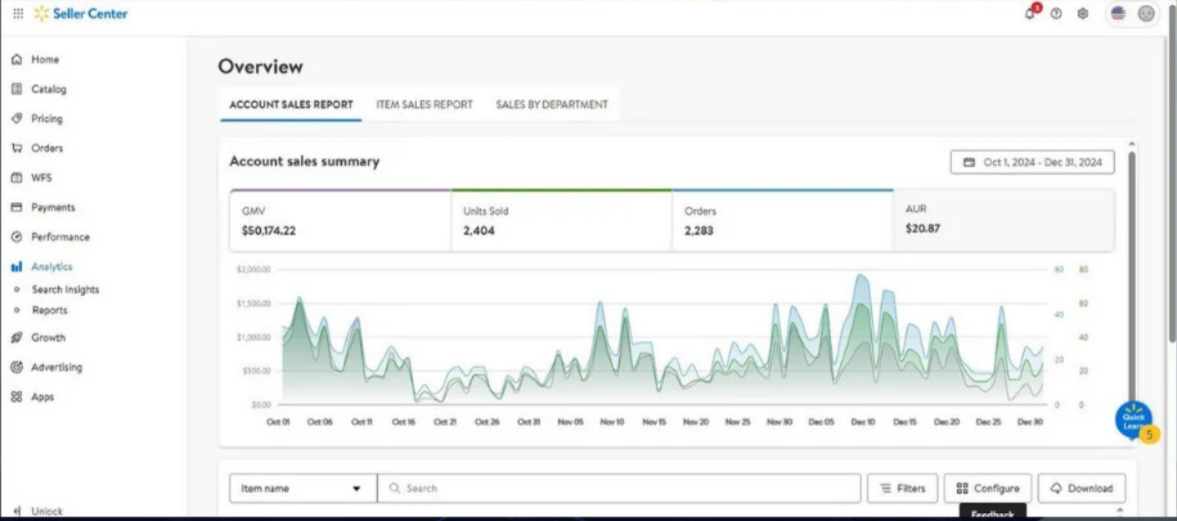Expand the Item name dropdown

[302, 488]
